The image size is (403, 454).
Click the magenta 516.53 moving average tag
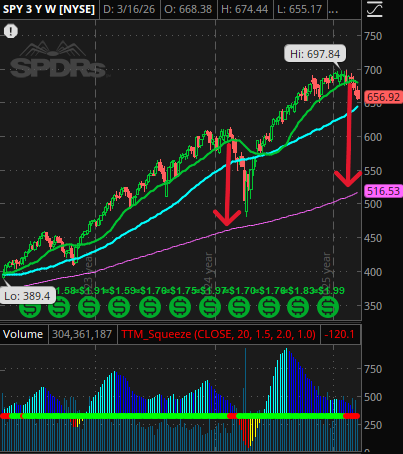click(x=383, y=191)
